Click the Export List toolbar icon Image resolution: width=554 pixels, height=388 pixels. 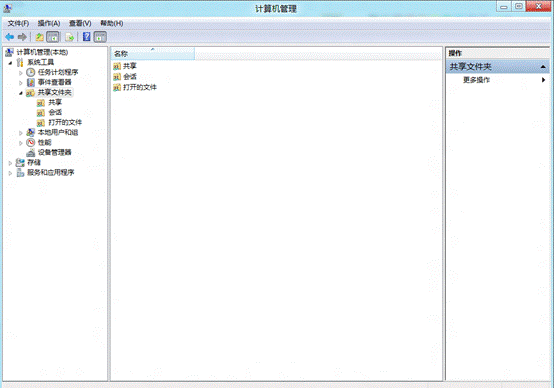pyautogui.click(x=70, y=37)
